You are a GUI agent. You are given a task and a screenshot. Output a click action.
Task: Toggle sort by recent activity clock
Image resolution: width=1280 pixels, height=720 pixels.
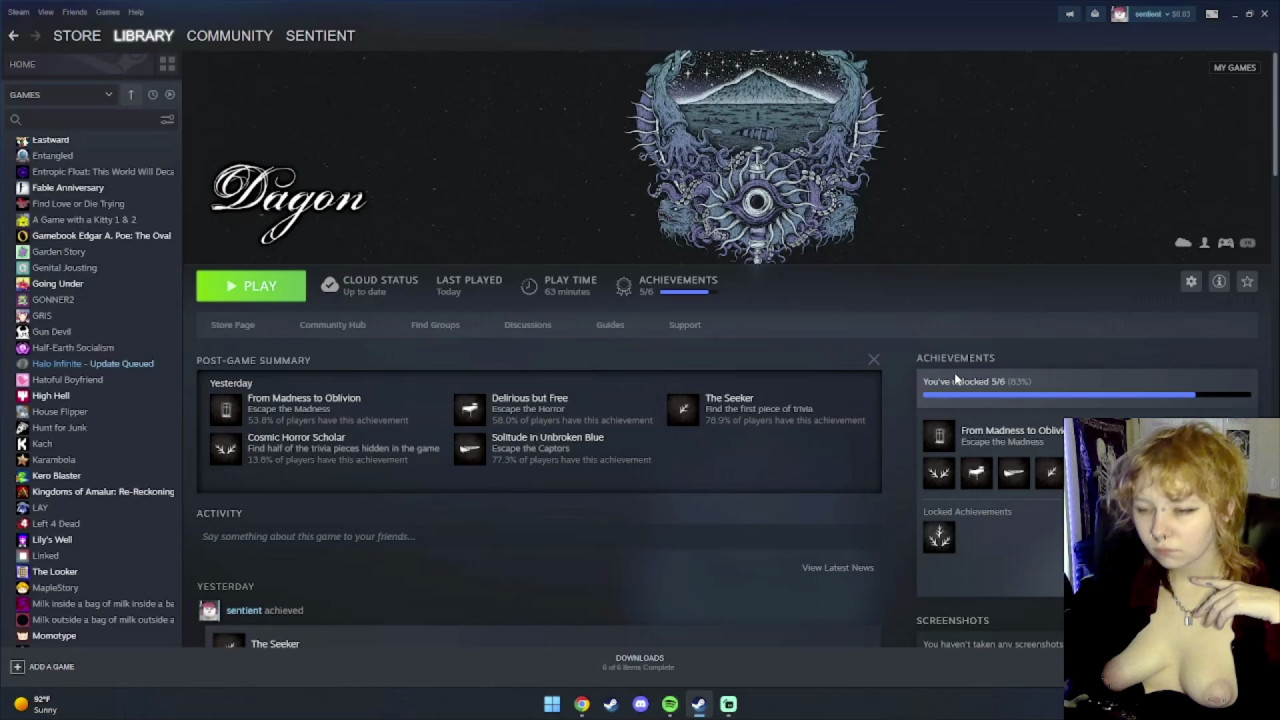pos(152,95)
